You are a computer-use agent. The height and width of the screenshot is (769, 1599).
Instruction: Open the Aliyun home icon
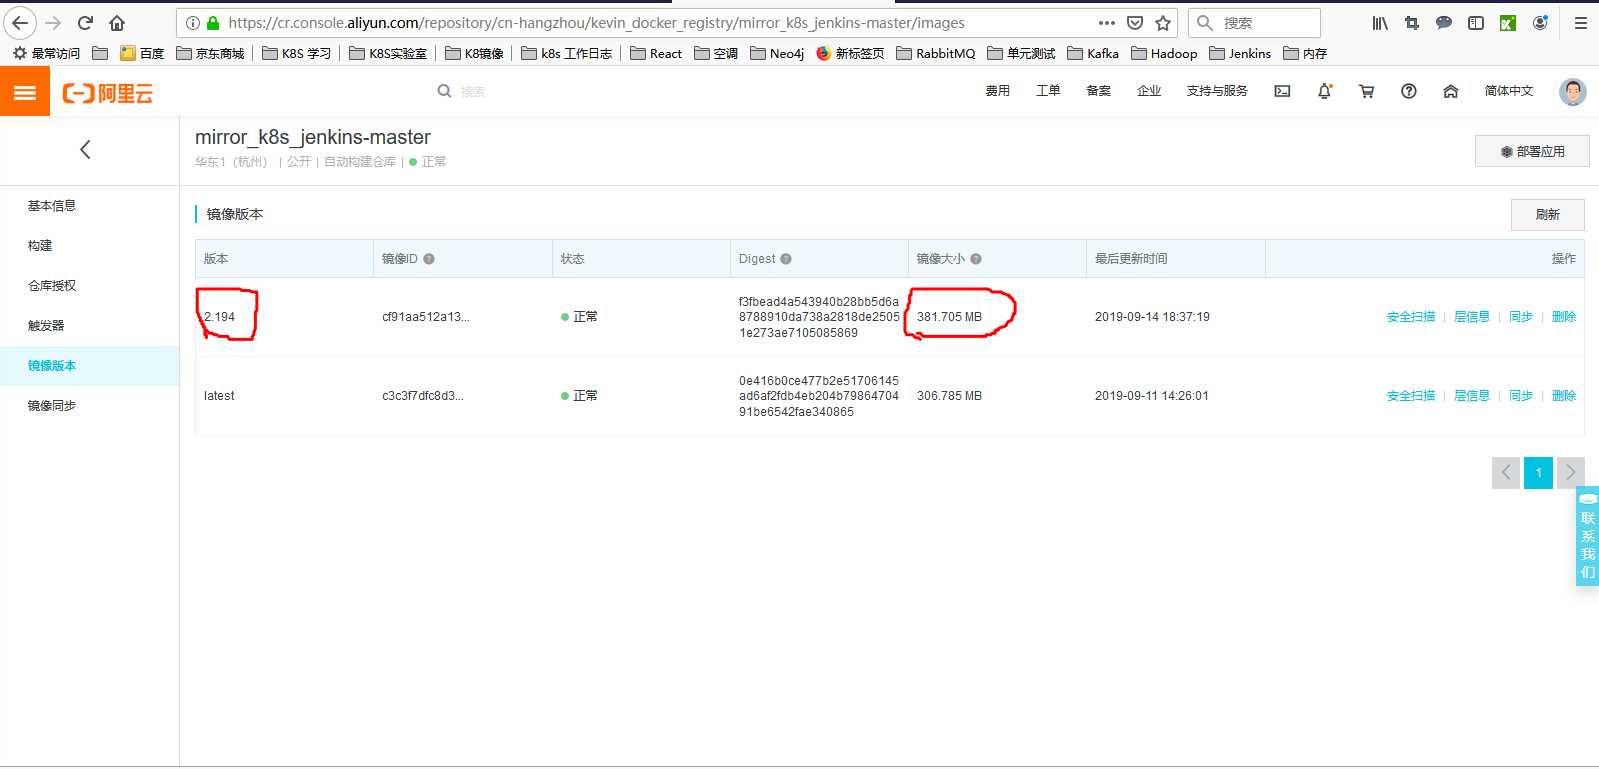(1451, 91)
